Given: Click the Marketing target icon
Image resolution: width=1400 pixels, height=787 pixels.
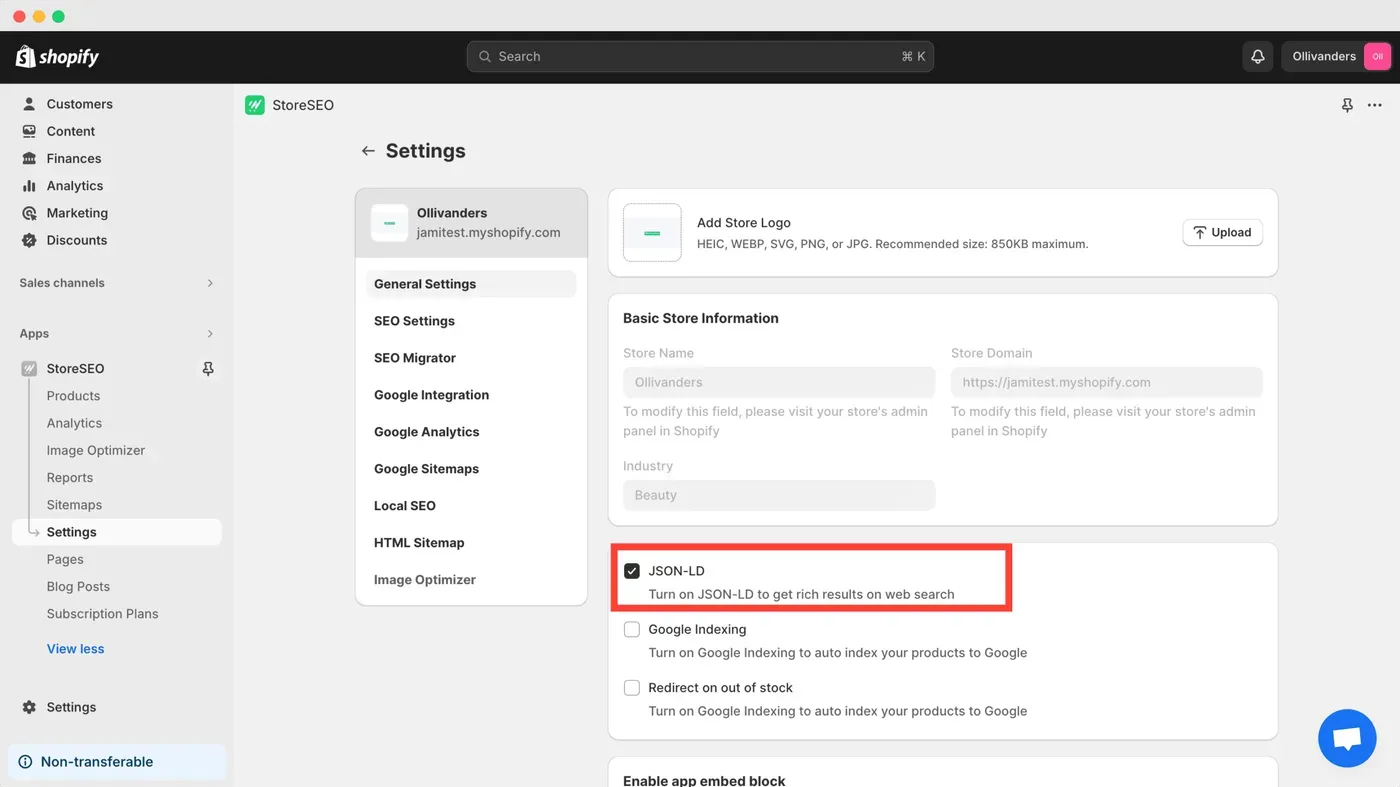Looking at the screenshot, I should (x=29, y=213).
